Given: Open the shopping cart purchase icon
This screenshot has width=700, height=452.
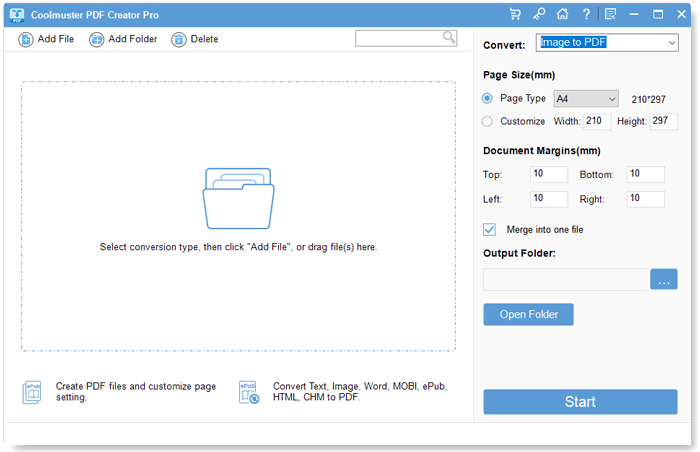Looking at the screenshot, I should tap(515, 14).
